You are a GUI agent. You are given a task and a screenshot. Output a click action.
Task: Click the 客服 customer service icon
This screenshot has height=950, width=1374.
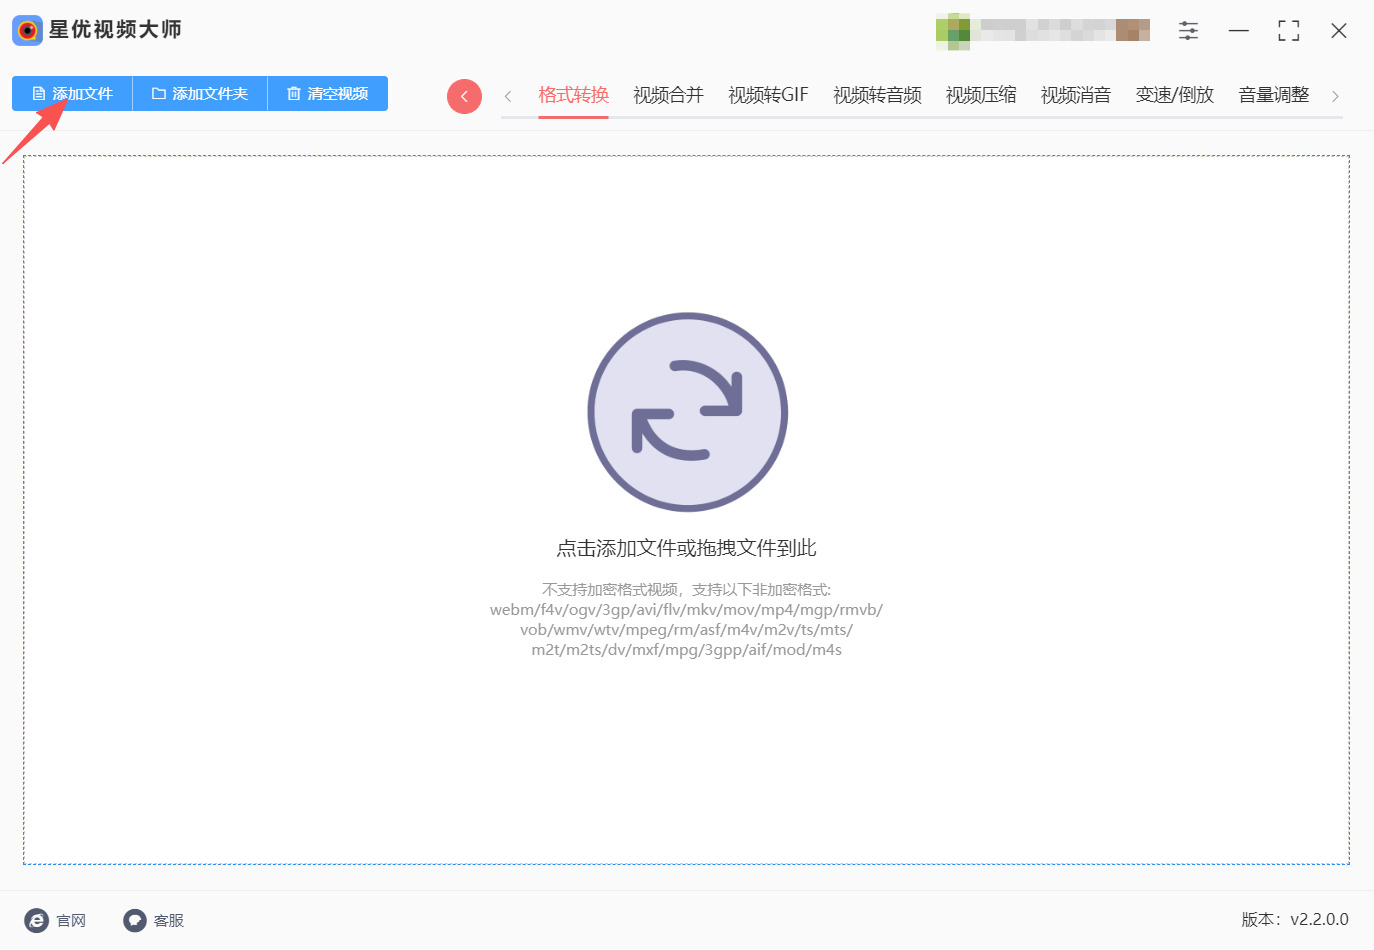point(134,920)
